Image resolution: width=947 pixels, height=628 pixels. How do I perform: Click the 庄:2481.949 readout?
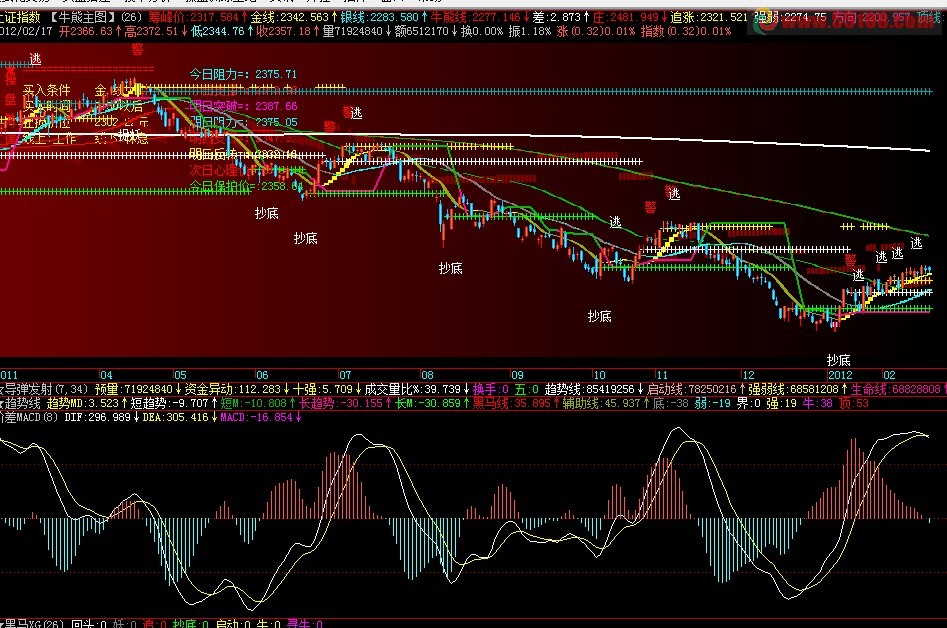point(630,18)
